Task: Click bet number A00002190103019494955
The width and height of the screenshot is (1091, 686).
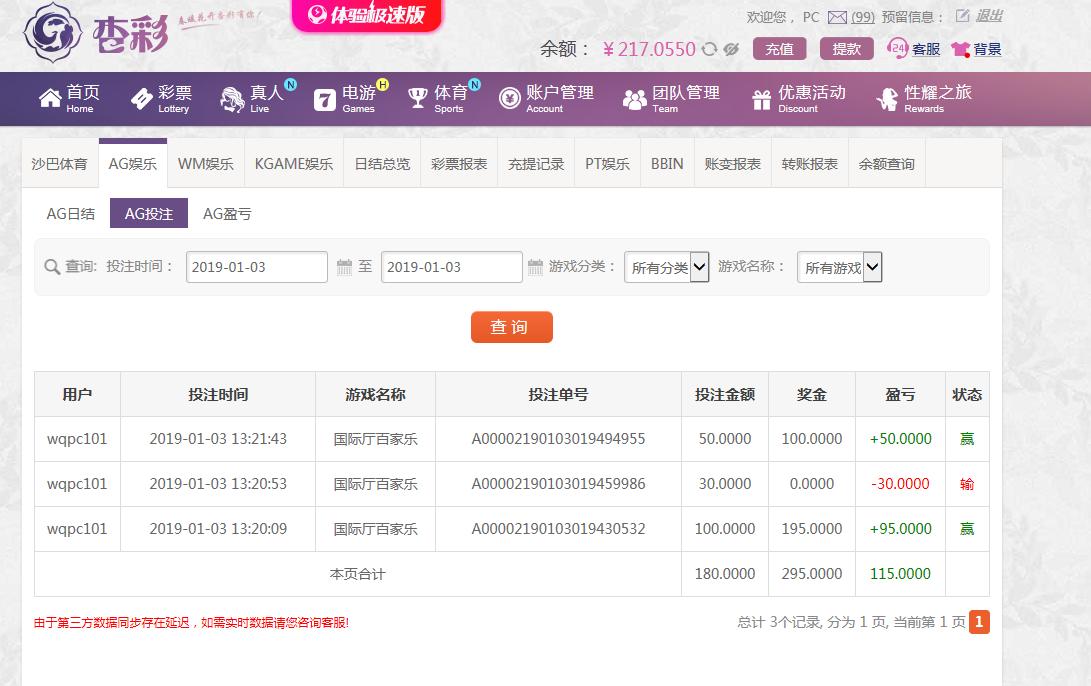Action: click(558, 439)
